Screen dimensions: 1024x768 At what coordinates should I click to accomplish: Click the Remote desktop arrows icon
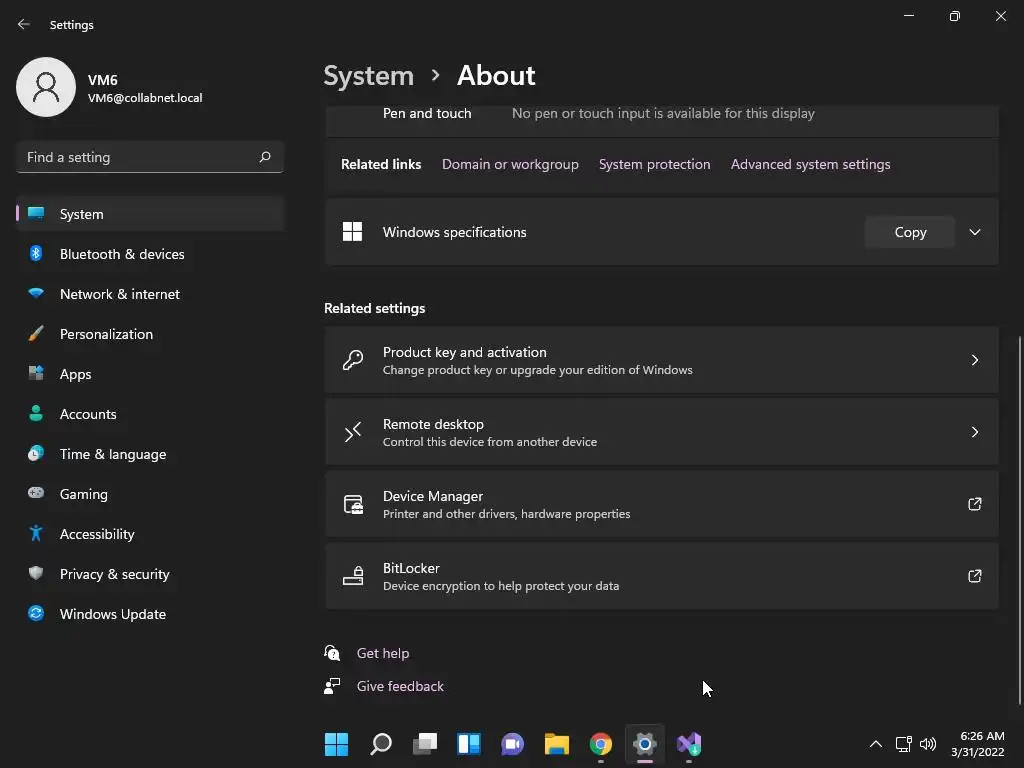(353, 432)
